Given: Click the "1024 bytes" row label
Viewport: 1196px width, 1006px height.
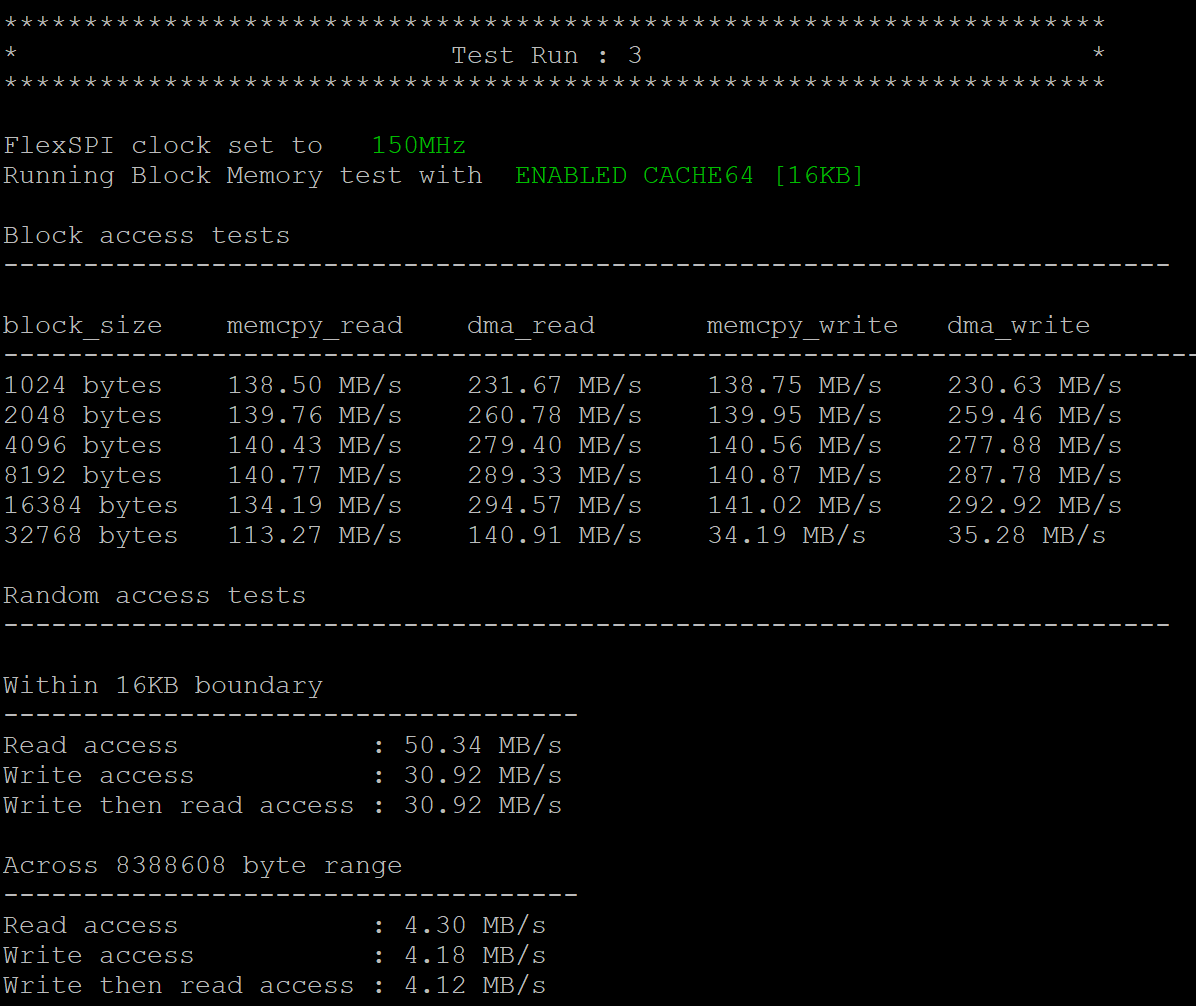Looking at the screenshot, I should tap(82, 386).
